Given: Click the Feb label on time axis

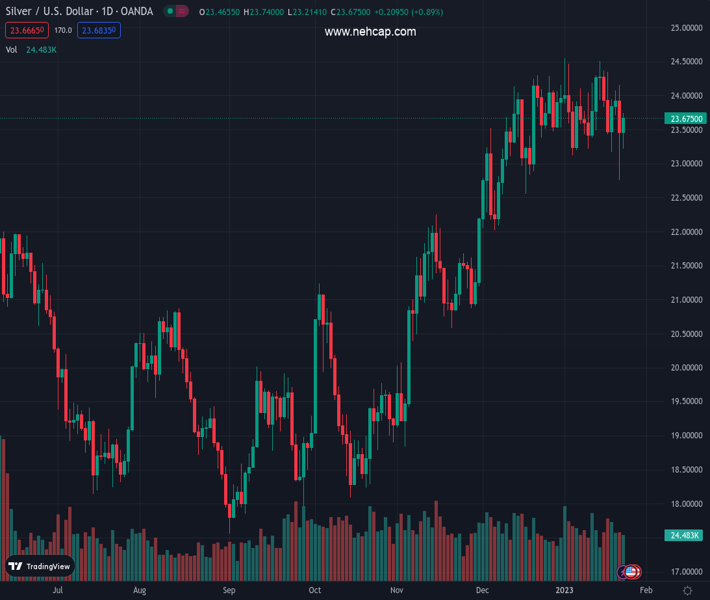Looking at the screenshot, I should click(x=645, y=591).
